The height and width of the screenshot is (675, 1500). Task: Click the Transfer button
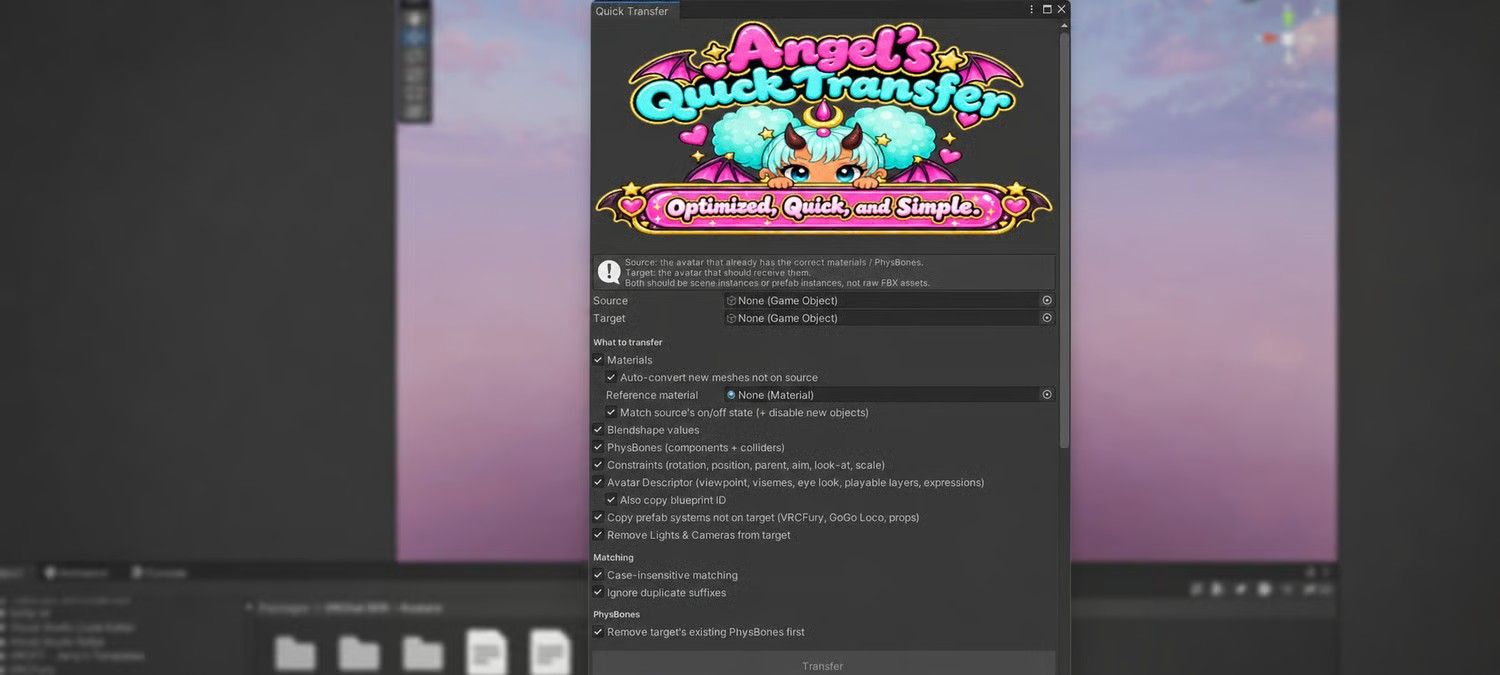pos(823,665)
